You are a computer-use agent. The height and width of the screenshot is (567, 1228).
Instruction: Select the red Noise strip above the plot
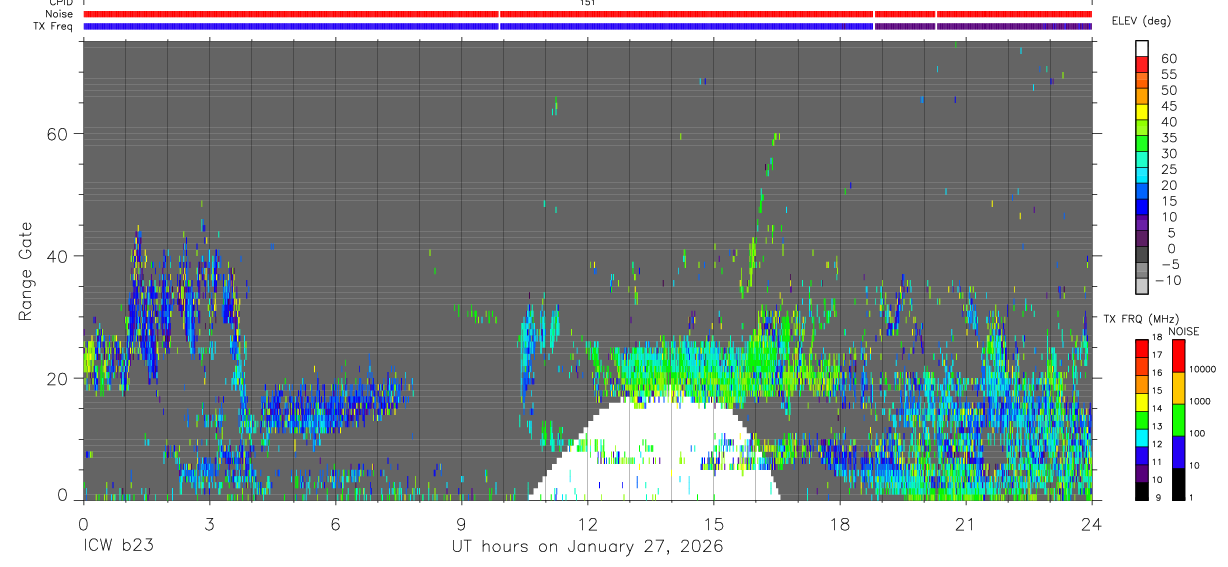tap(587, 14)
